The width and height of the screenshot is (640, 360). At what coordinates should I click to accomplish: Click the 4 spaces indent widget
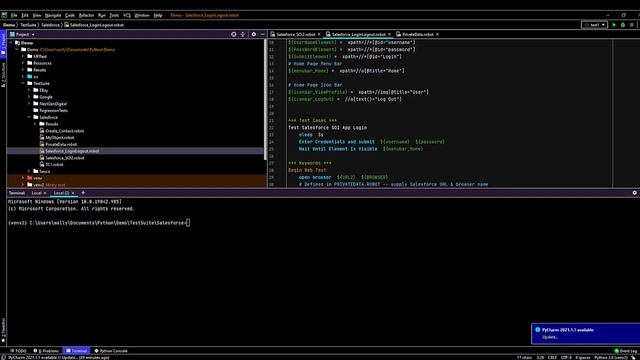click(x=582, y=358)
